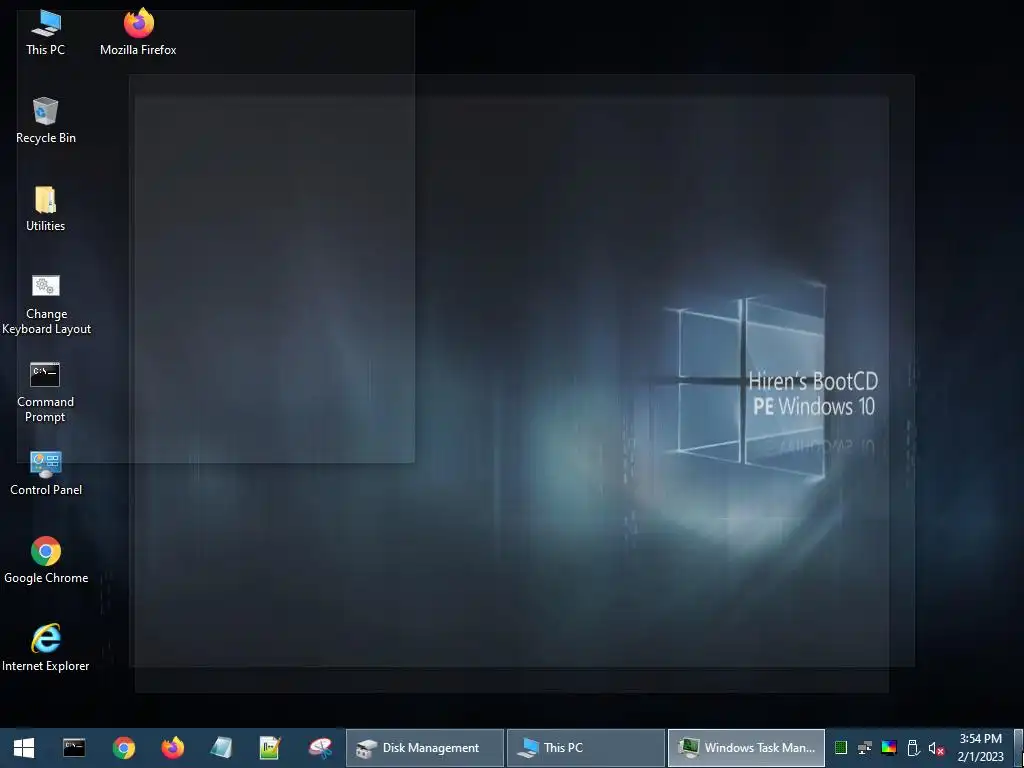Click the green square tray icon
This screenshot has height=768, width=1024.
click(x=841, y=748)
